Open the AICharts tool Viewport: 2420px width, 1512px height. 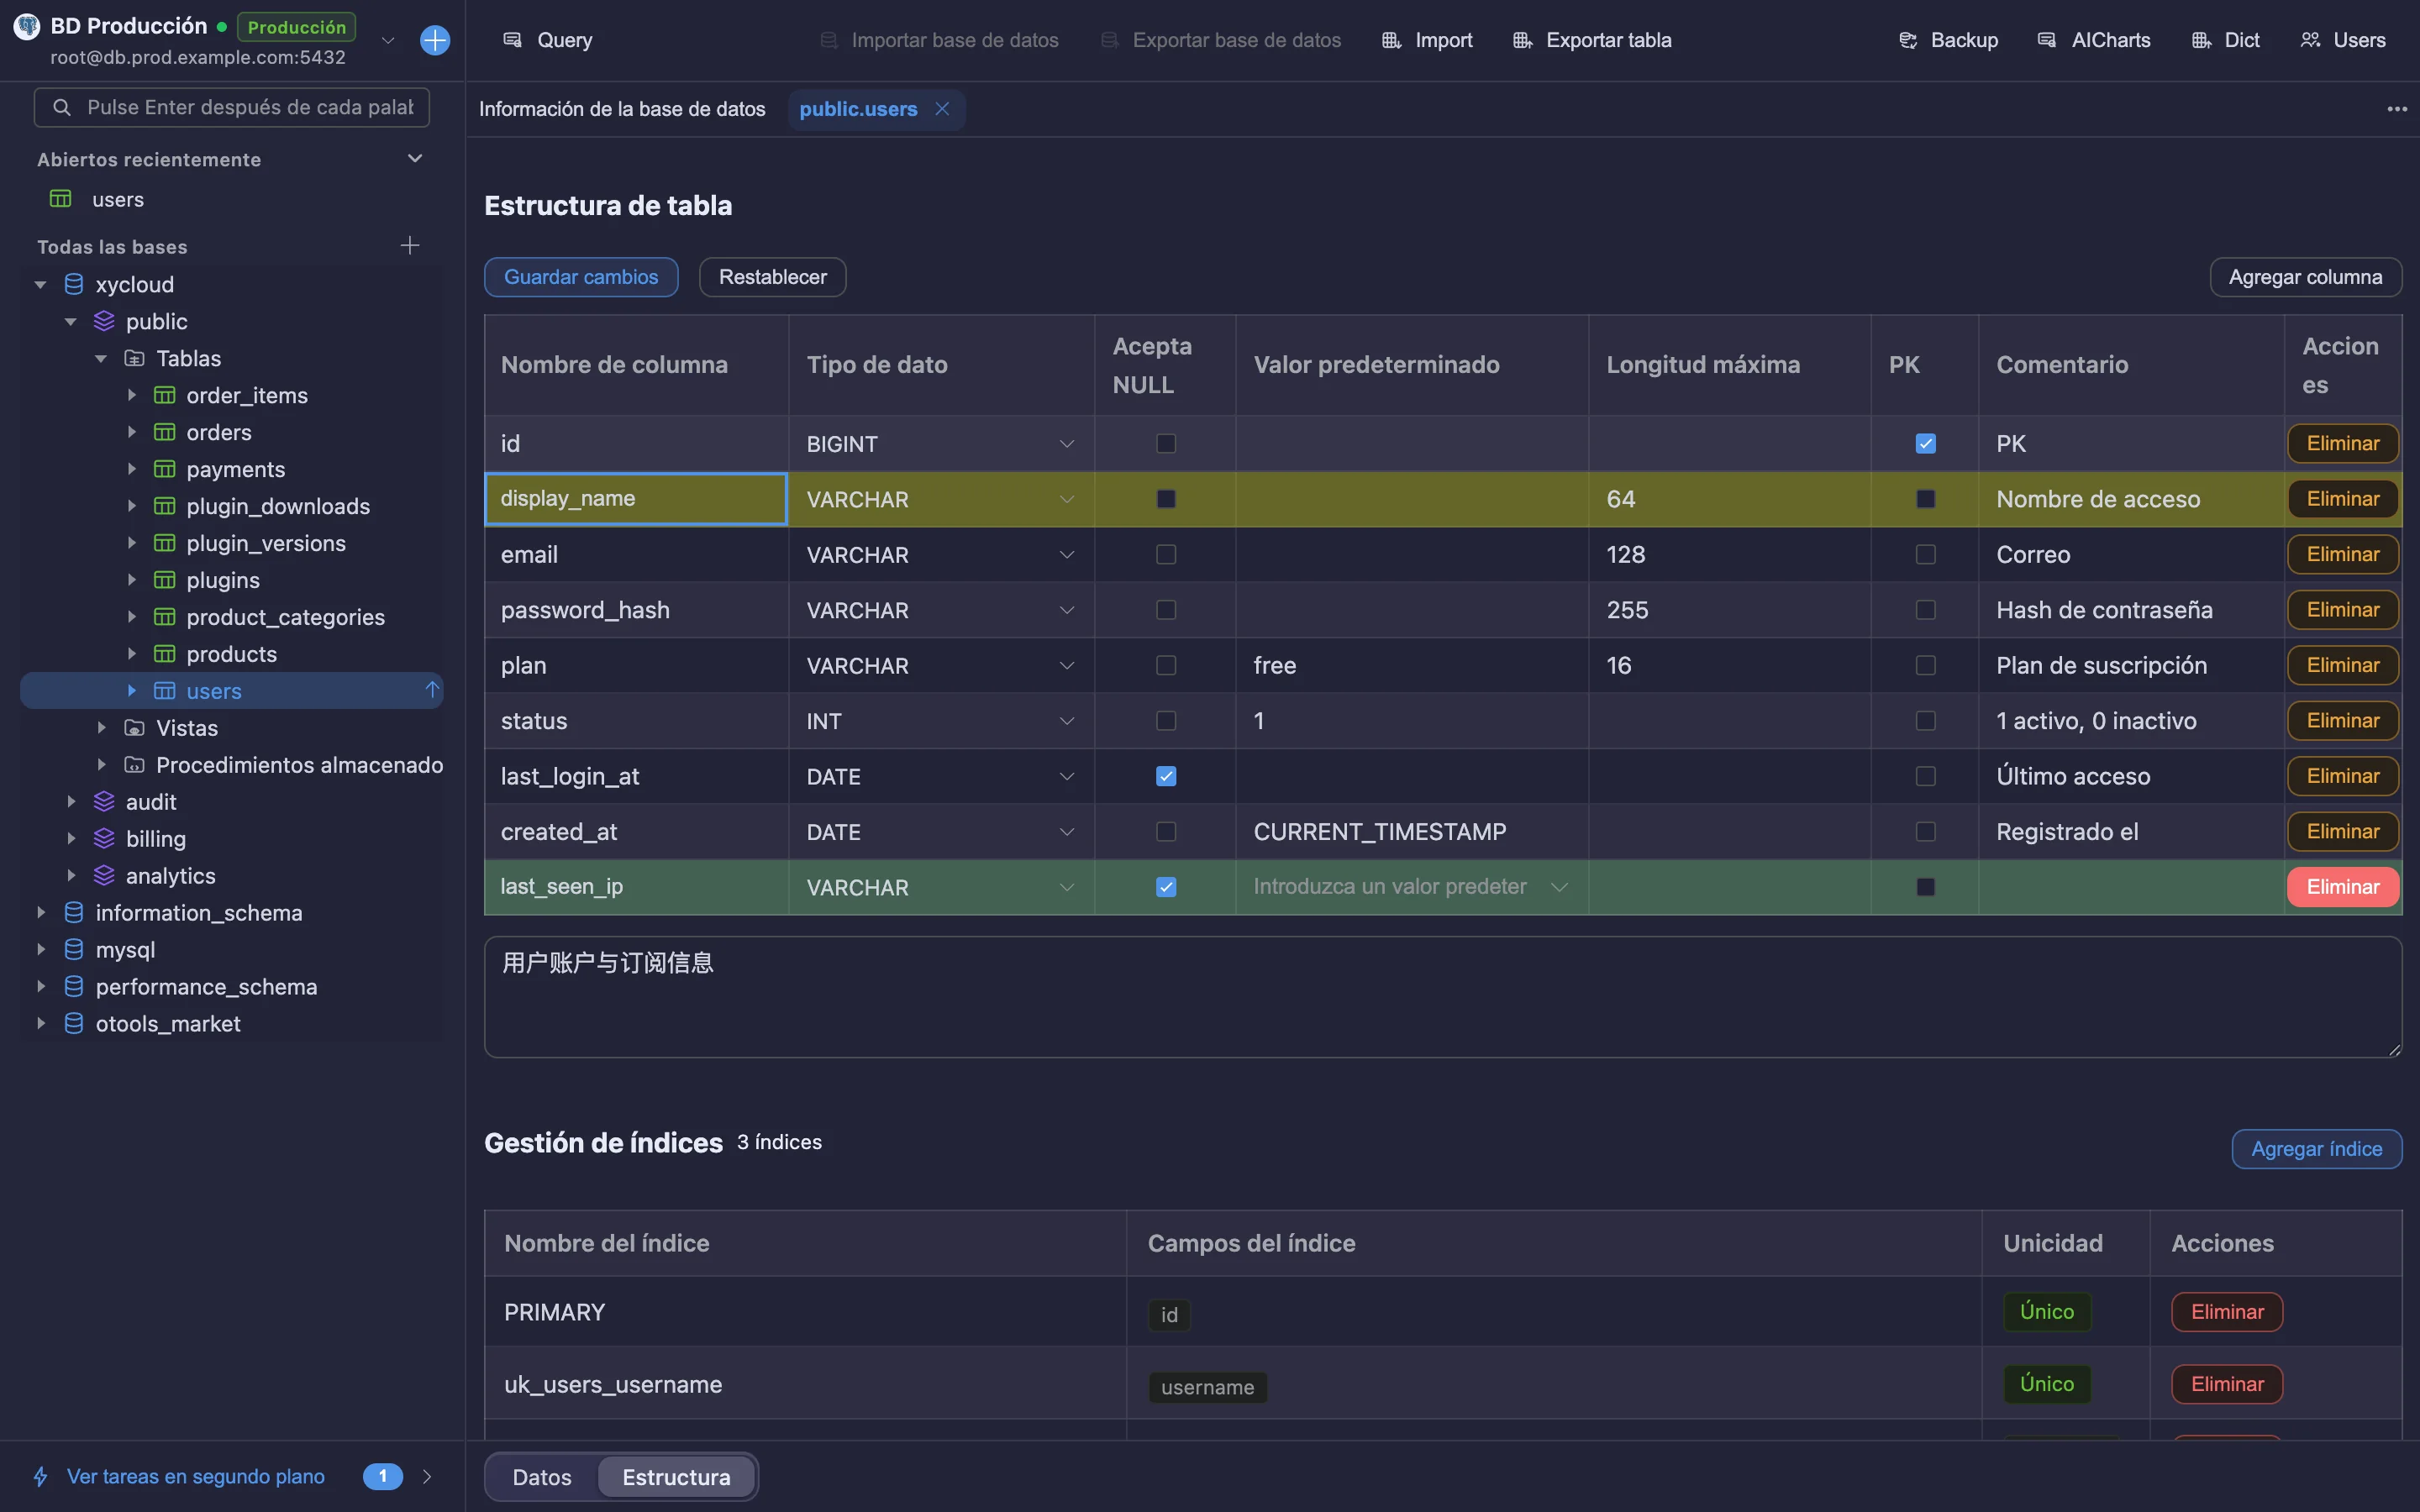2093,40
